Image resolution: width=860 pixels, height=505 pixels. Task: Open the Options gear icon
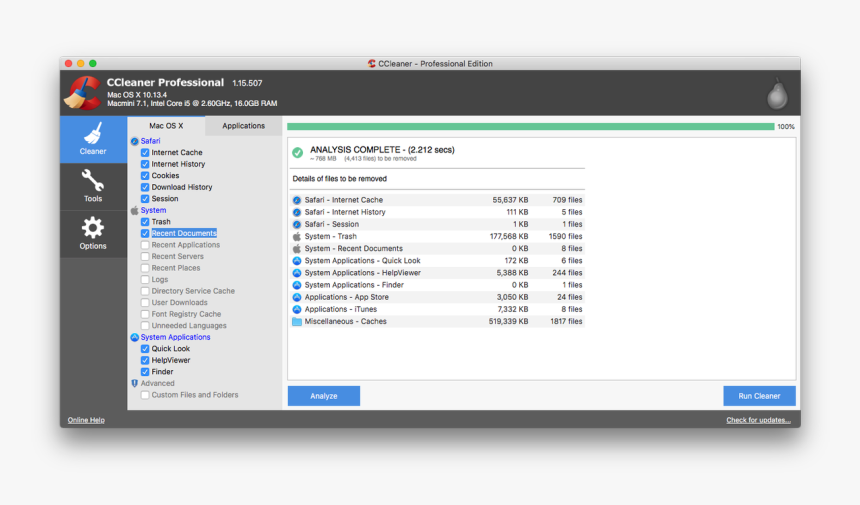(93, 228)
